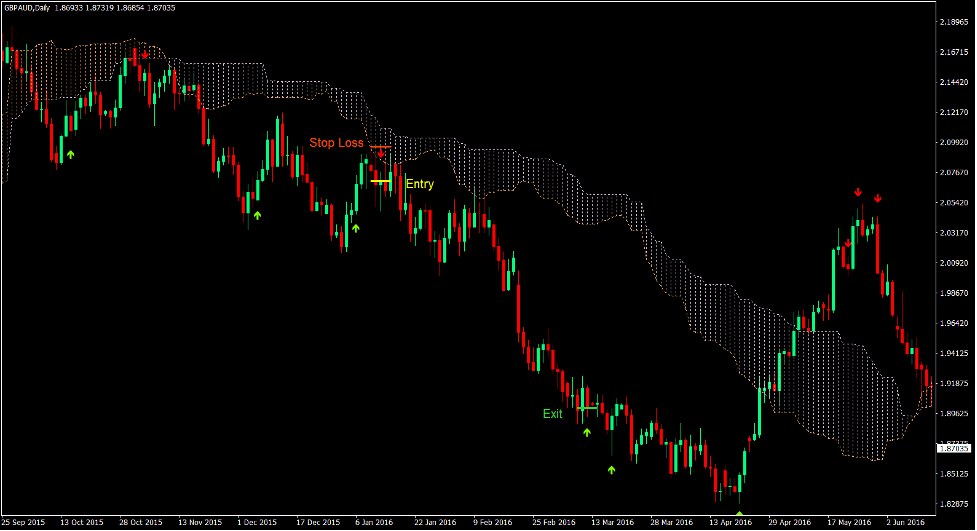Screen dimensions: 977x531
Task: Click the leftmost red arrow above May 2016 peak
Action: pos(857,191)
